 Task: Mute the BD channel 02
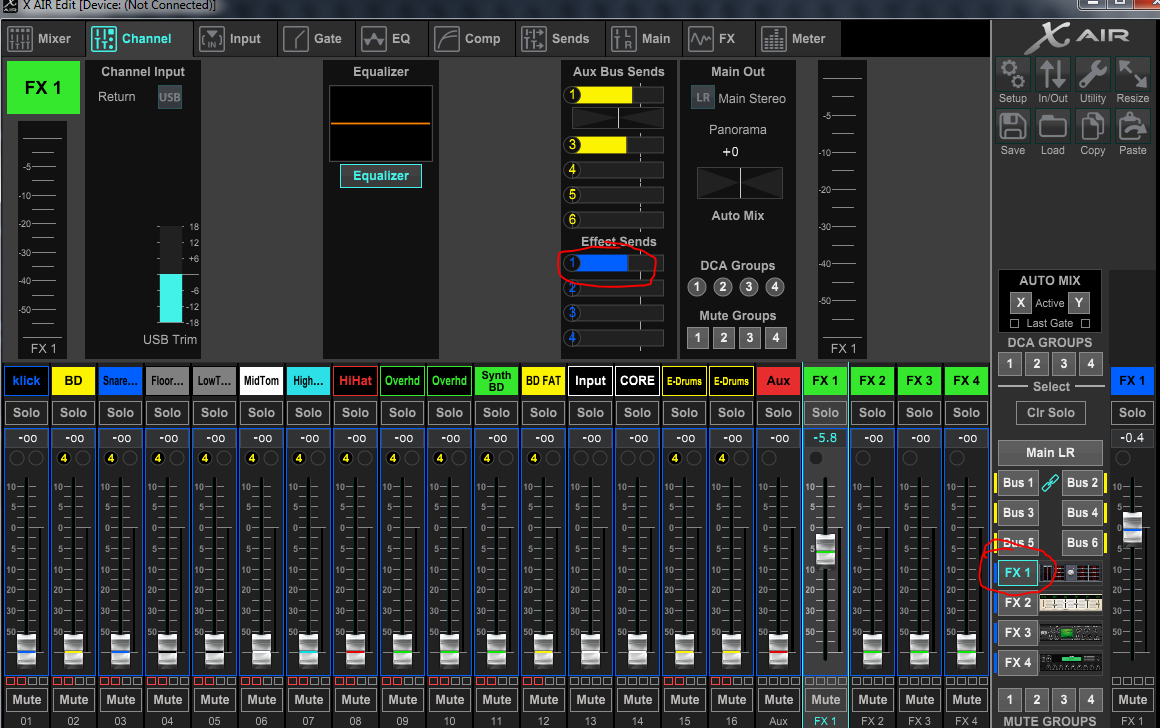(74, 700)
